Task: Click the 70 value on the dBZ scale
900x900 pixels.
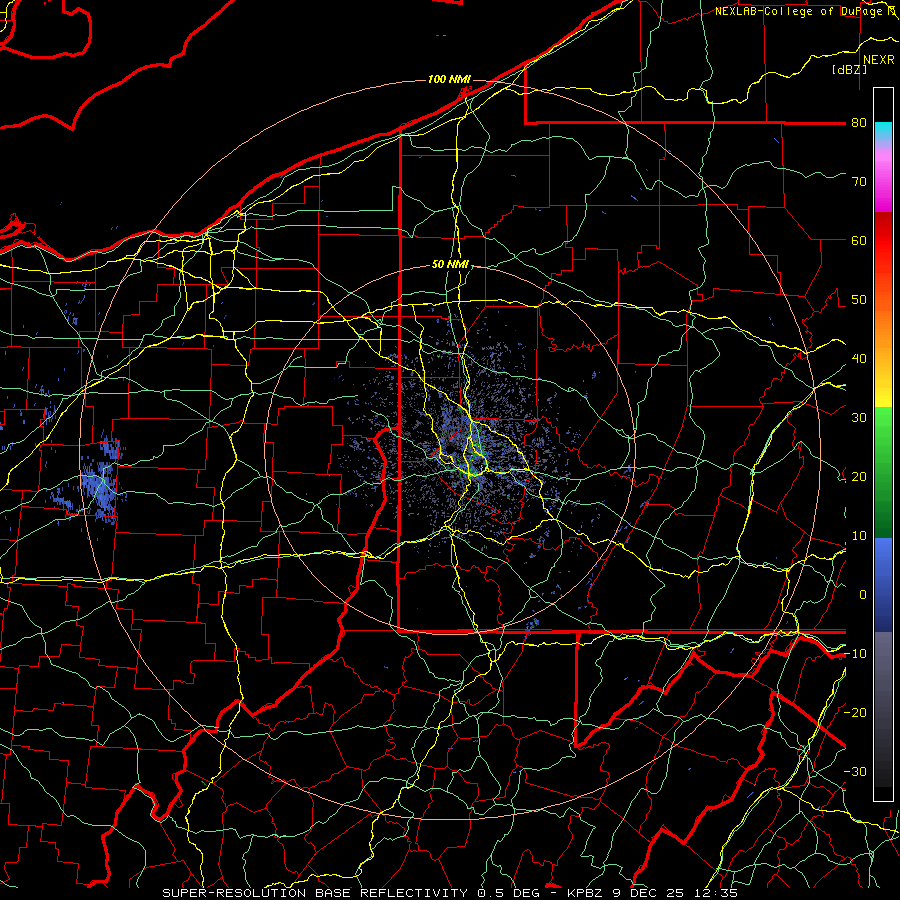Action: pyautogui.click(x=859, y=182)
